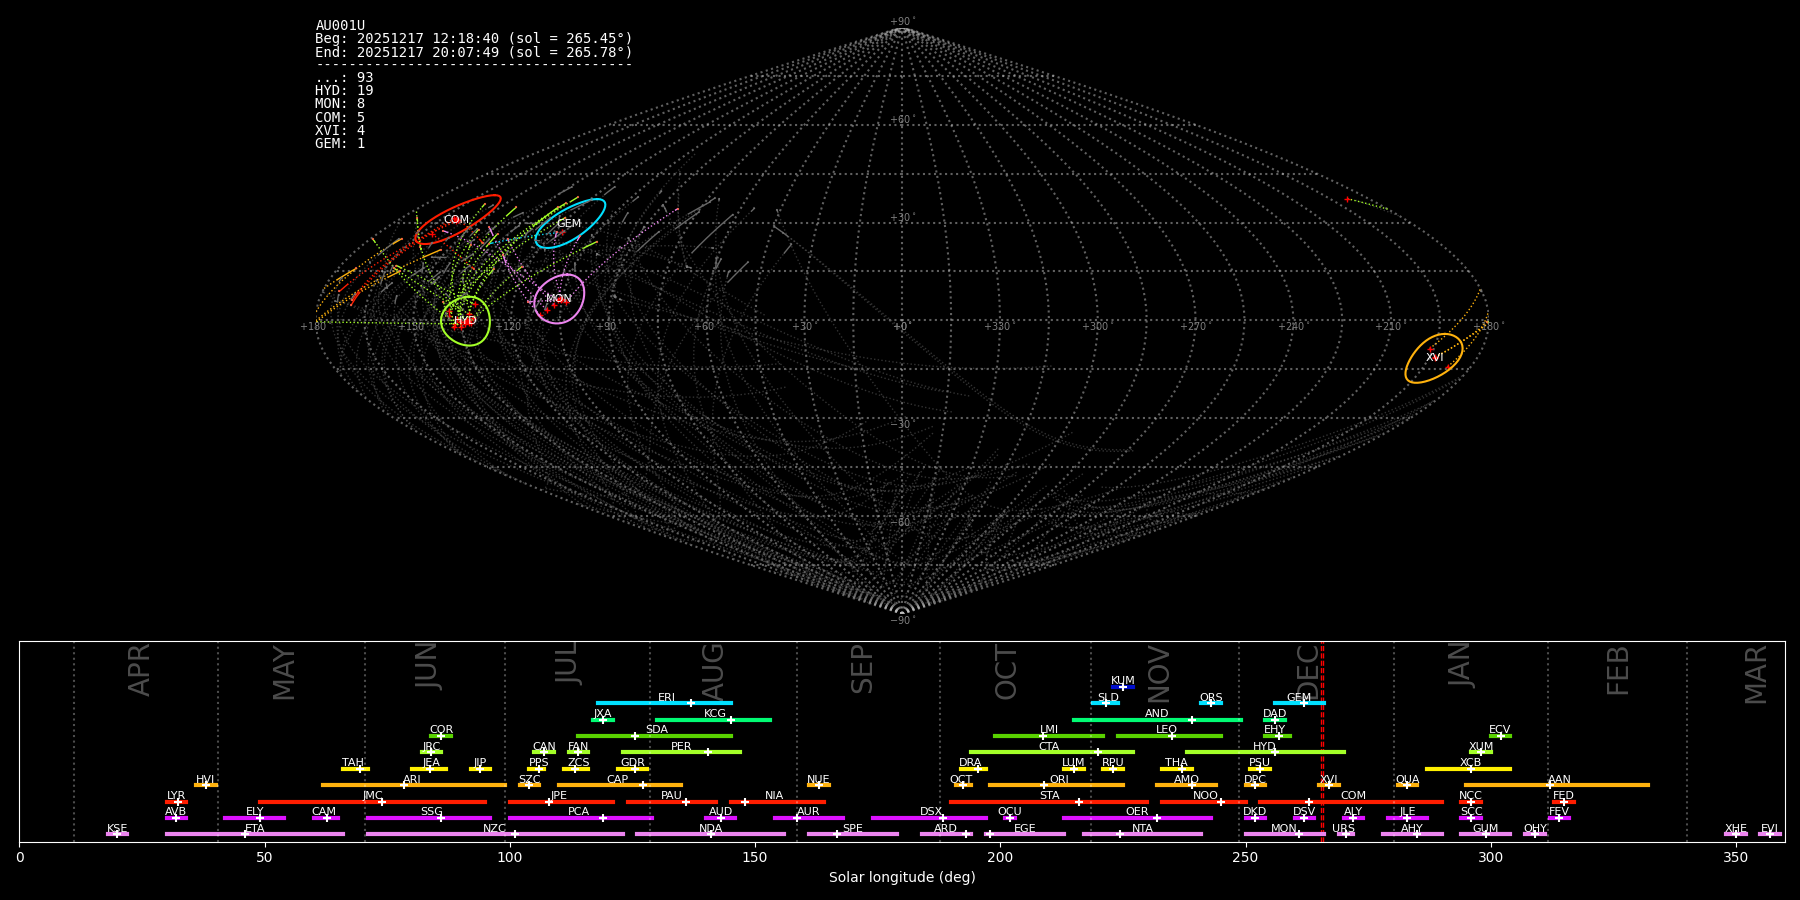
Task: Click the purple SSG shower bar
Action: coord(428,818)
